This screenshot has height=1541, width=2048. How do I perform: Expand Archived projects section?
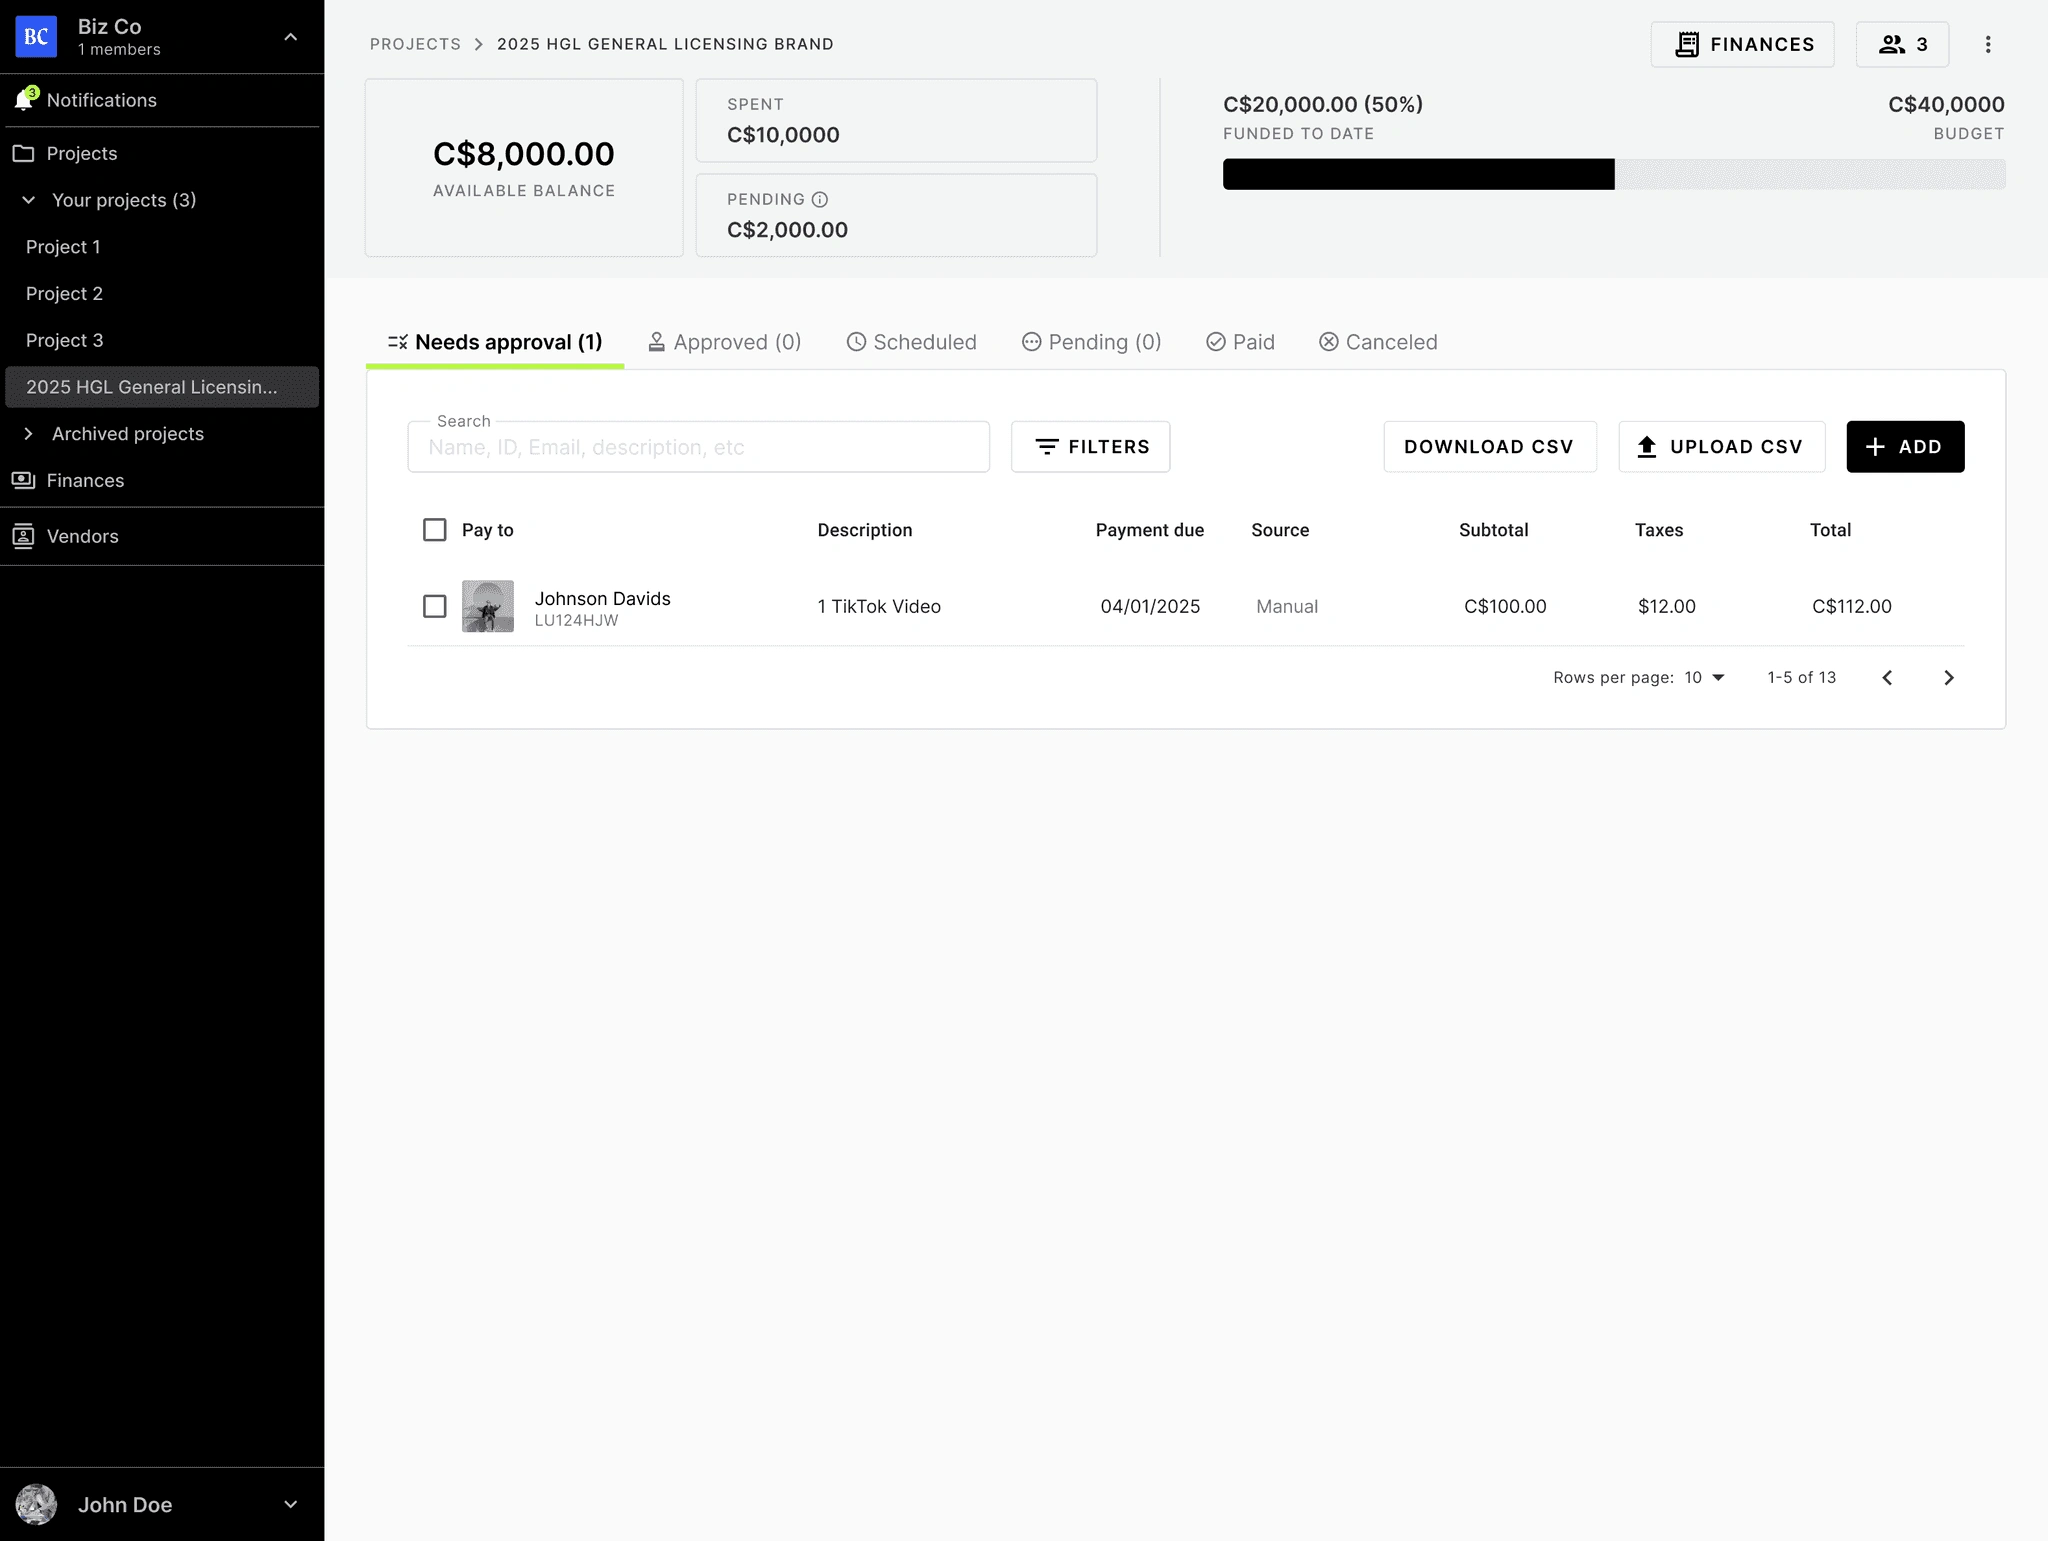click(x=29, y=434)
